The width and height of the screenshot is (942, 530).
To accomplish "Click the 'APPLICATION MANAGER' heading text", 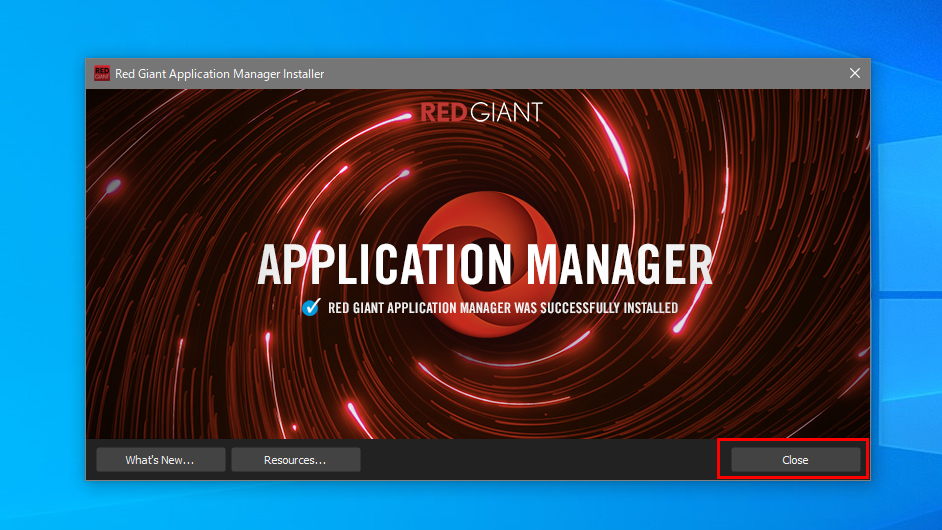I will pos(485,264).
